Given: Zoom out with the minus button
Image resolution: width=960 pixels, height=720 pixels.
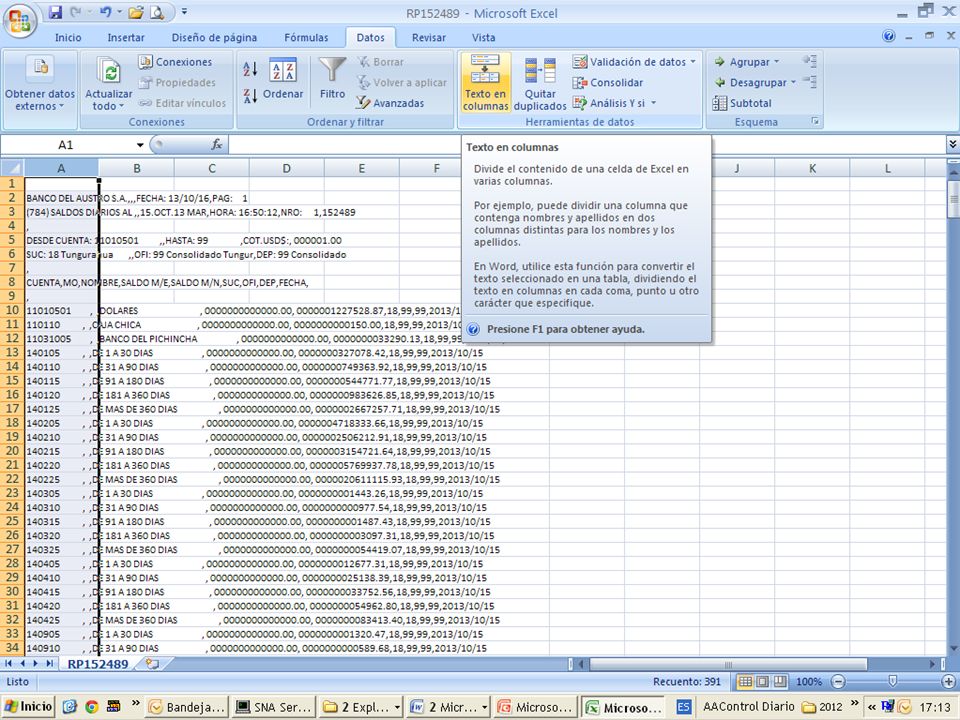Looking at the screenshot, I should 838,681.
